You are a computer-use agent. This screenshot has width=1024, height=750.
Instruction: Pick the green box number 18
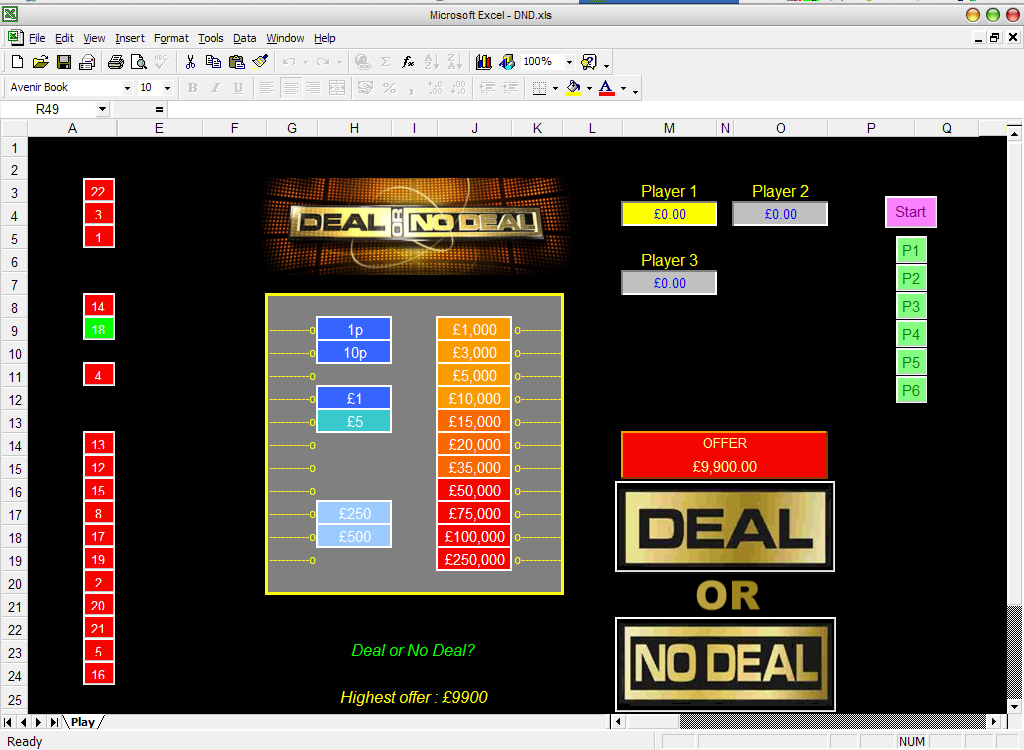[x=99, y=329]
